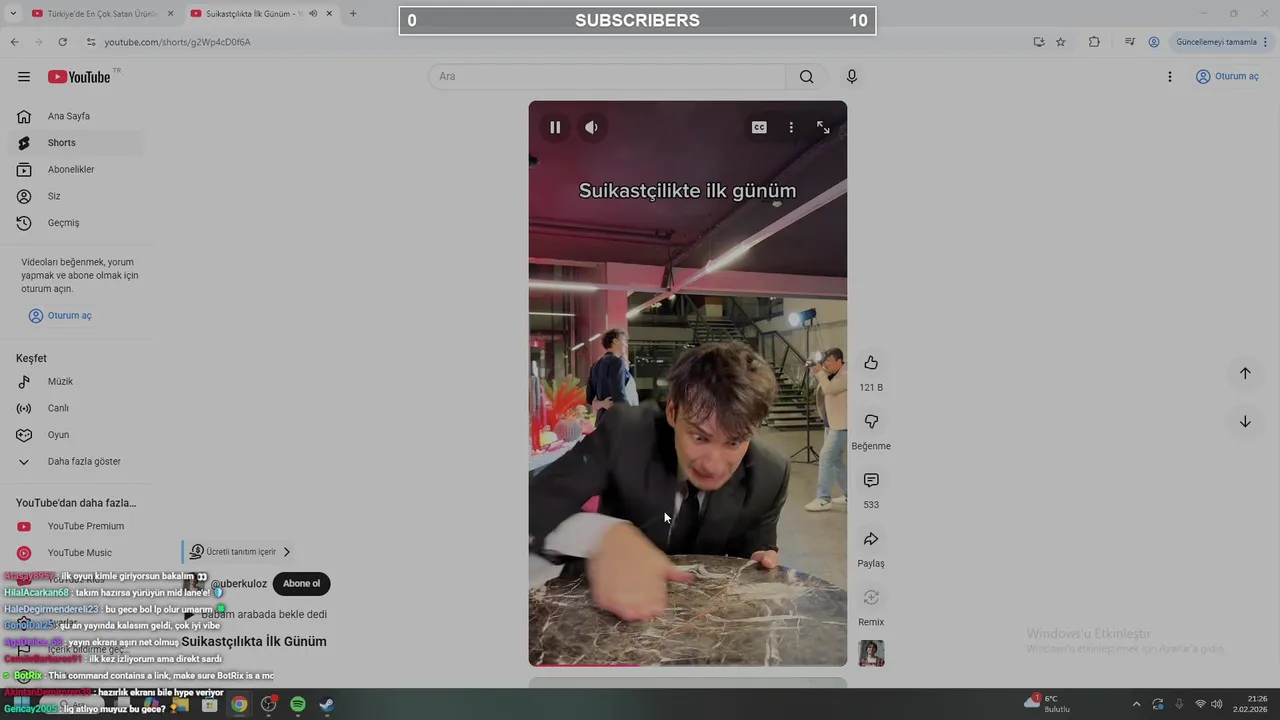Open @uberkuloz channel name
Image resolution: width=1280 pixels, height=720 pixels.
point(238,584)
